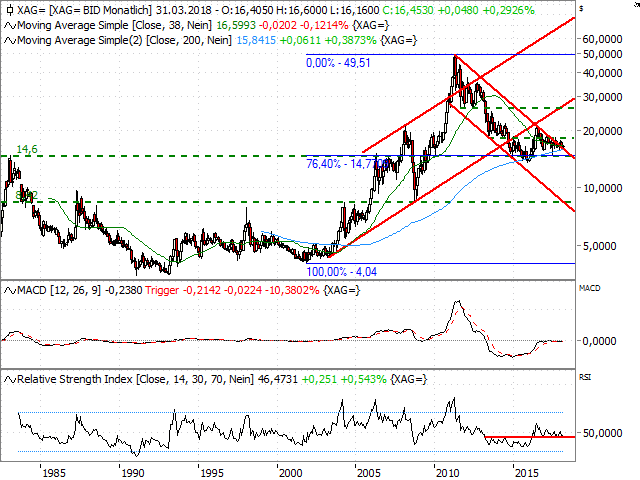Click the line icon before Moving Average Simple [Close, 38
The width and height of the screenshot is (640, 480).
pos(10,26)
